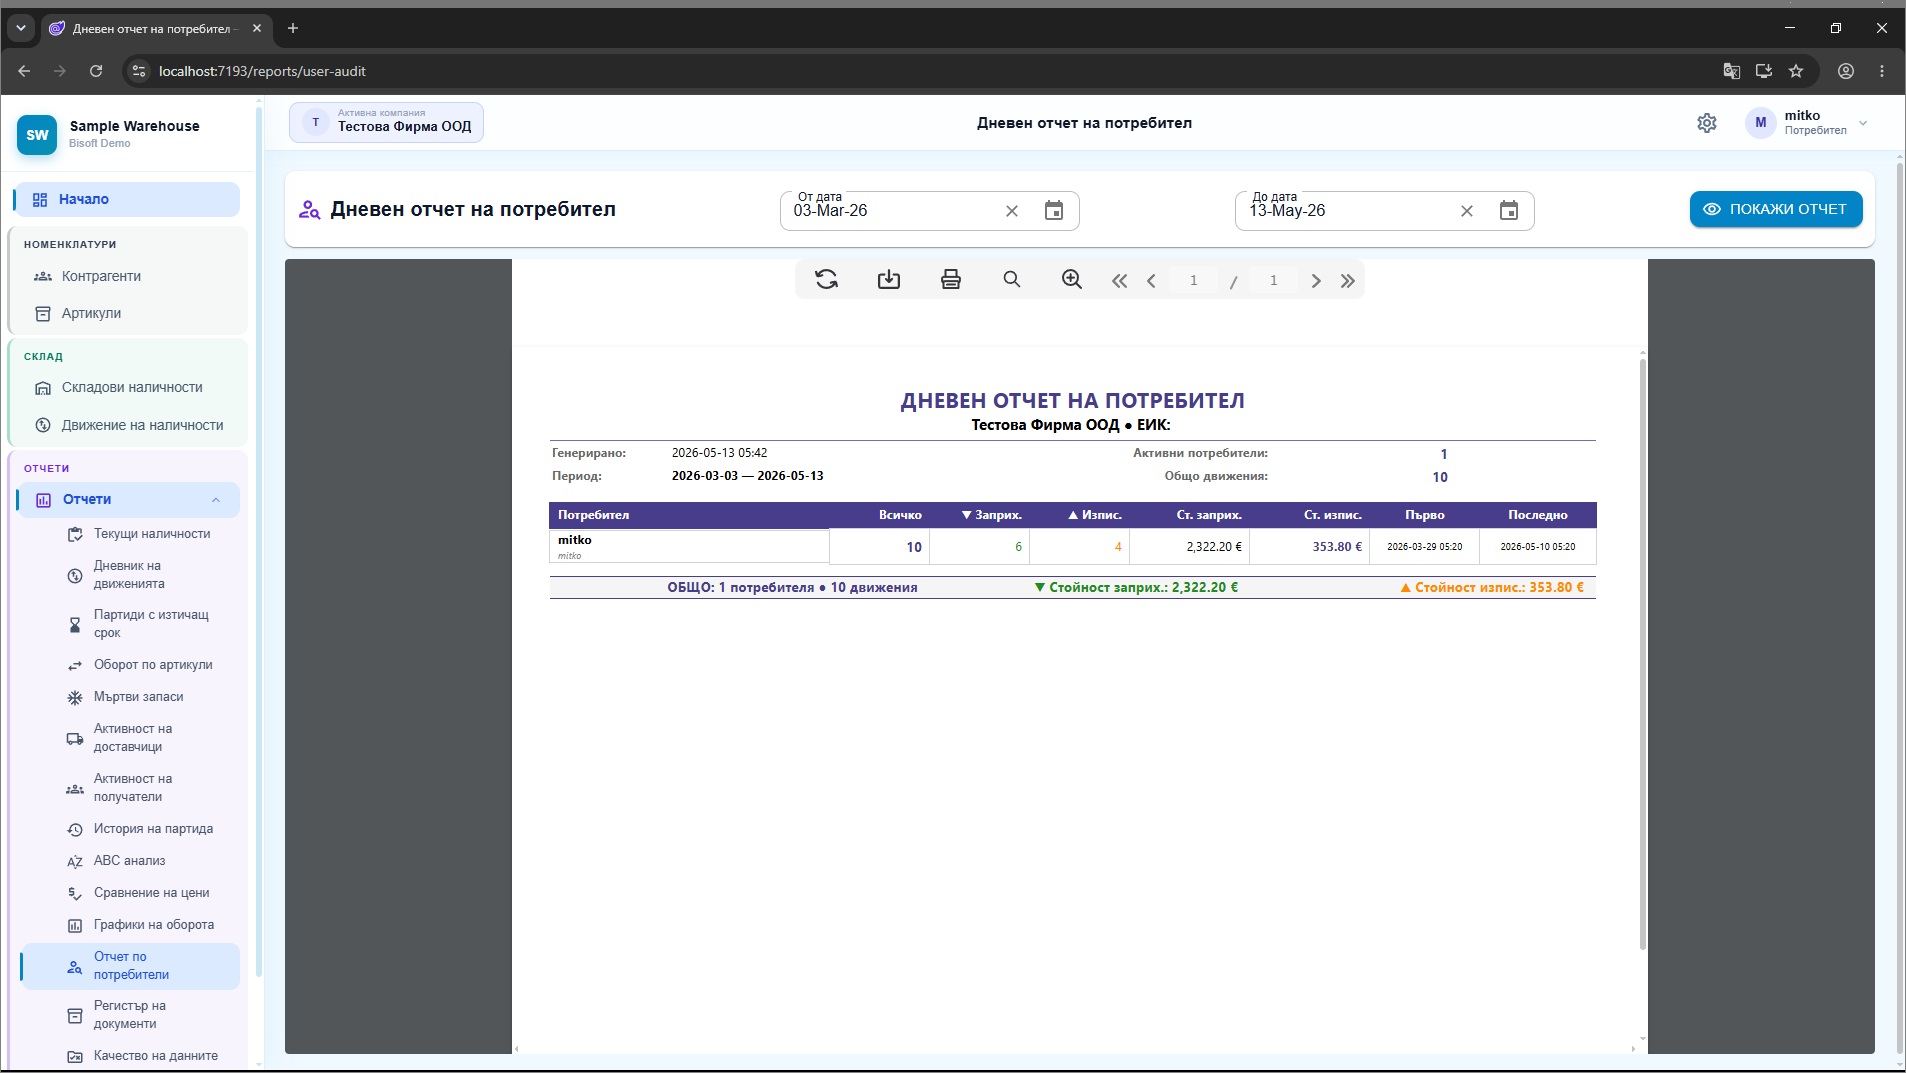Viewport: 1906px width, 1073px height.
Task: Click the mitko user row in report
Action: point(1072,547)
